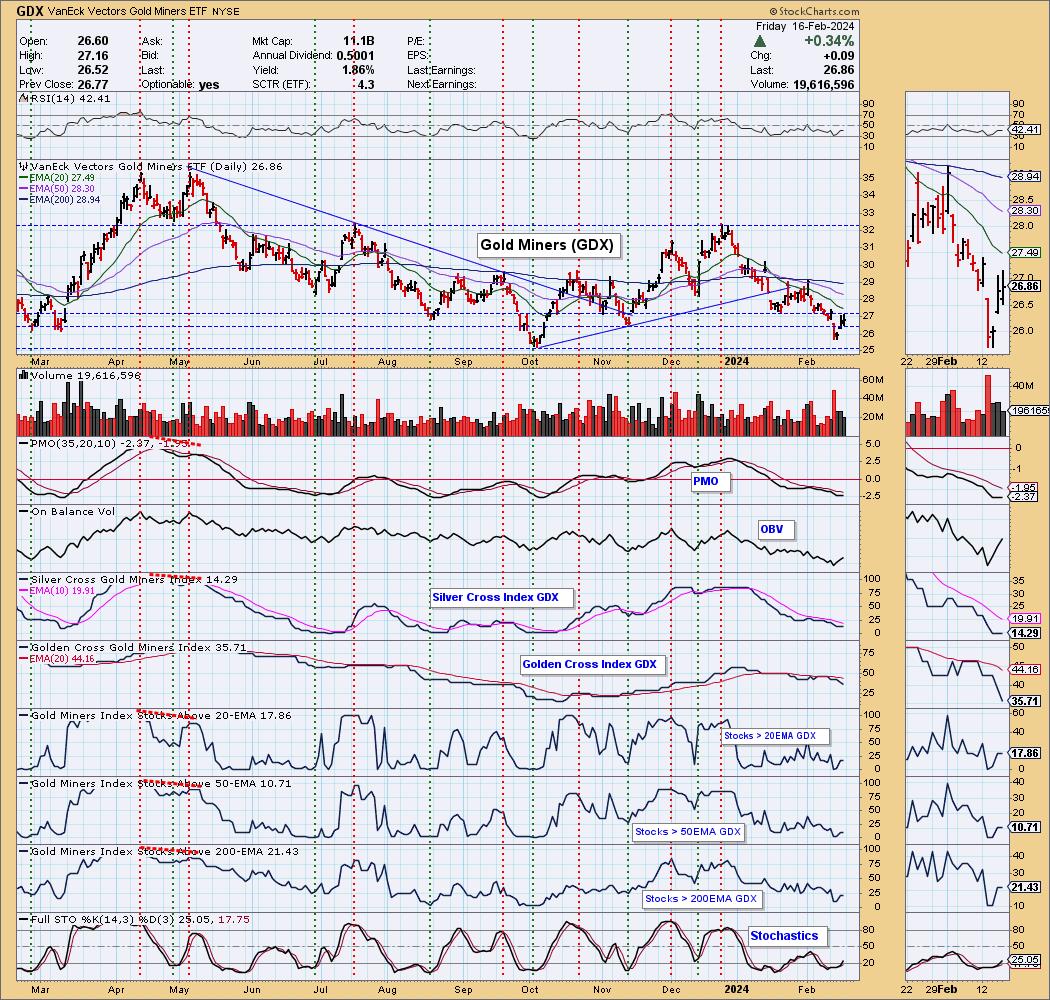The height and width of the screenshot is (1000, 1050).
Task: Click the -2.37 PMO value tag
Action: (1025, 496)
